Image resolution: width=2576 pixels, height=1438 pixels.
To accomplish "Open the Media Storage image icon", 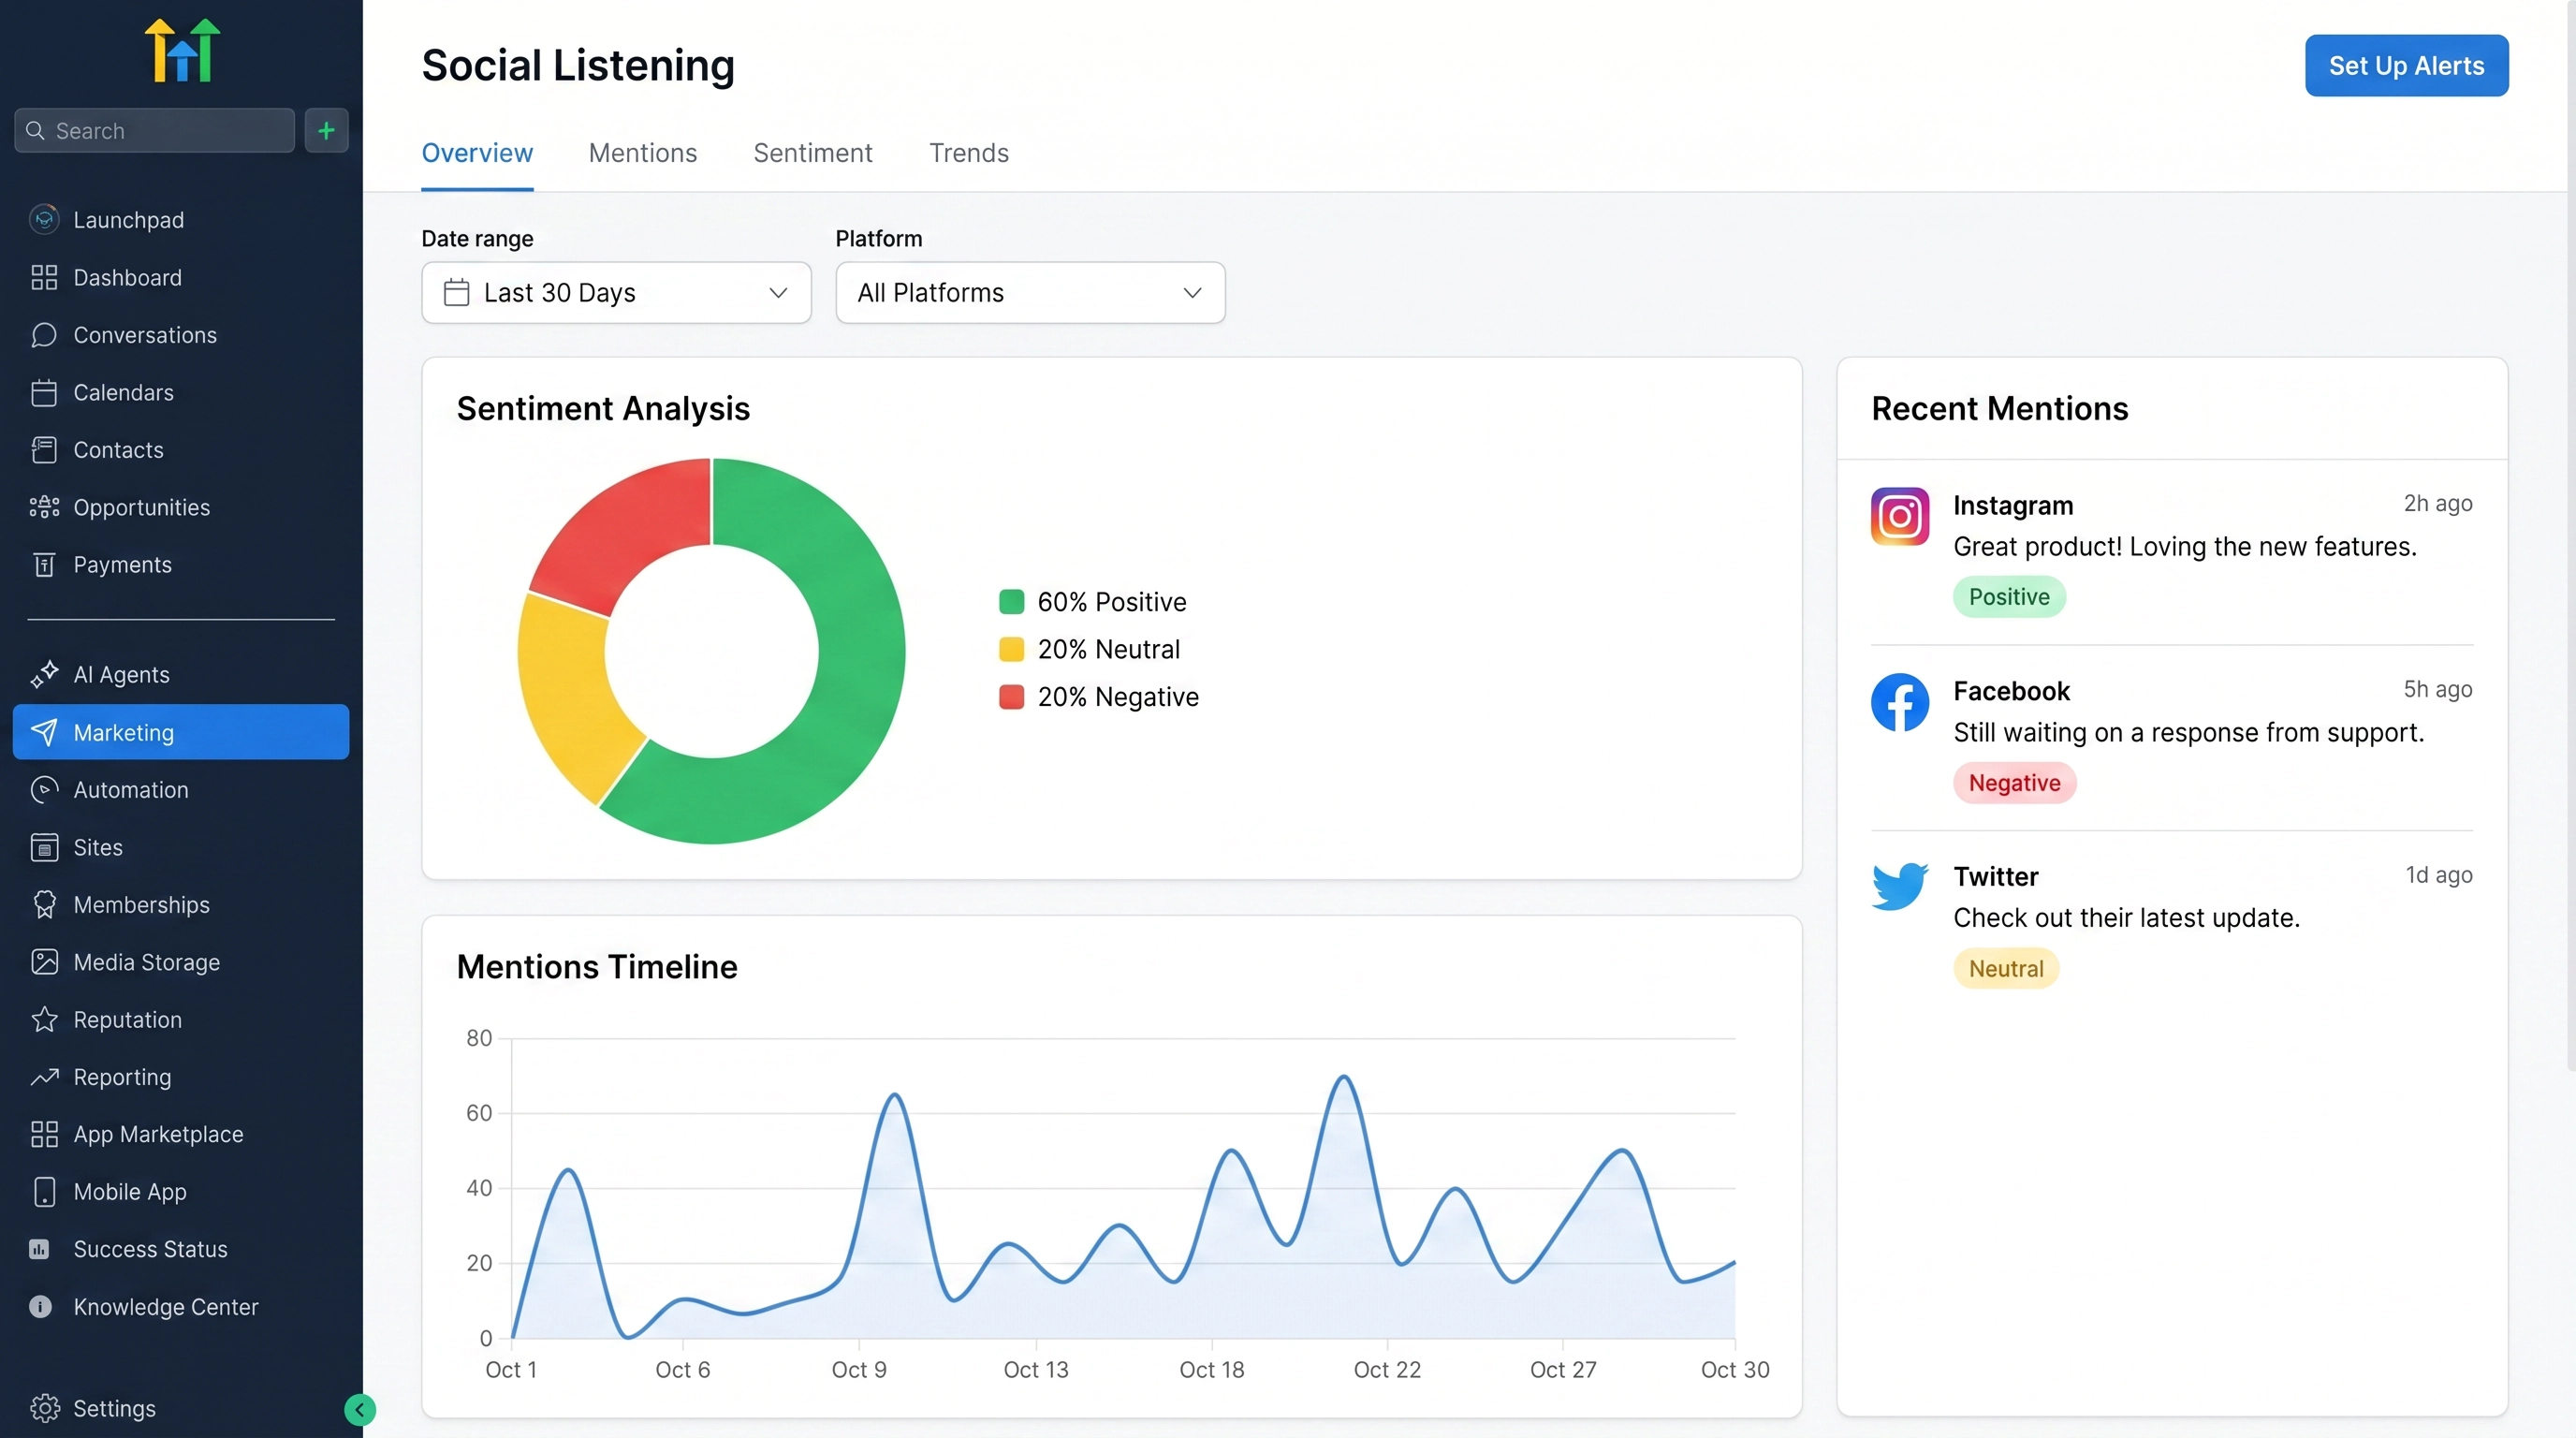I will click(x=44, y=962).
